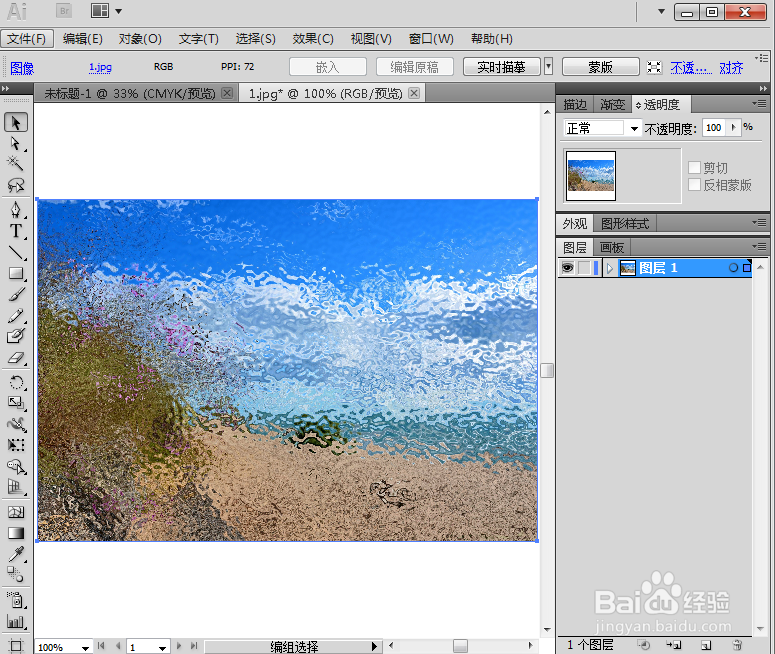
Task: Select the Eraser tool
Action: click(x=16, y=357)
